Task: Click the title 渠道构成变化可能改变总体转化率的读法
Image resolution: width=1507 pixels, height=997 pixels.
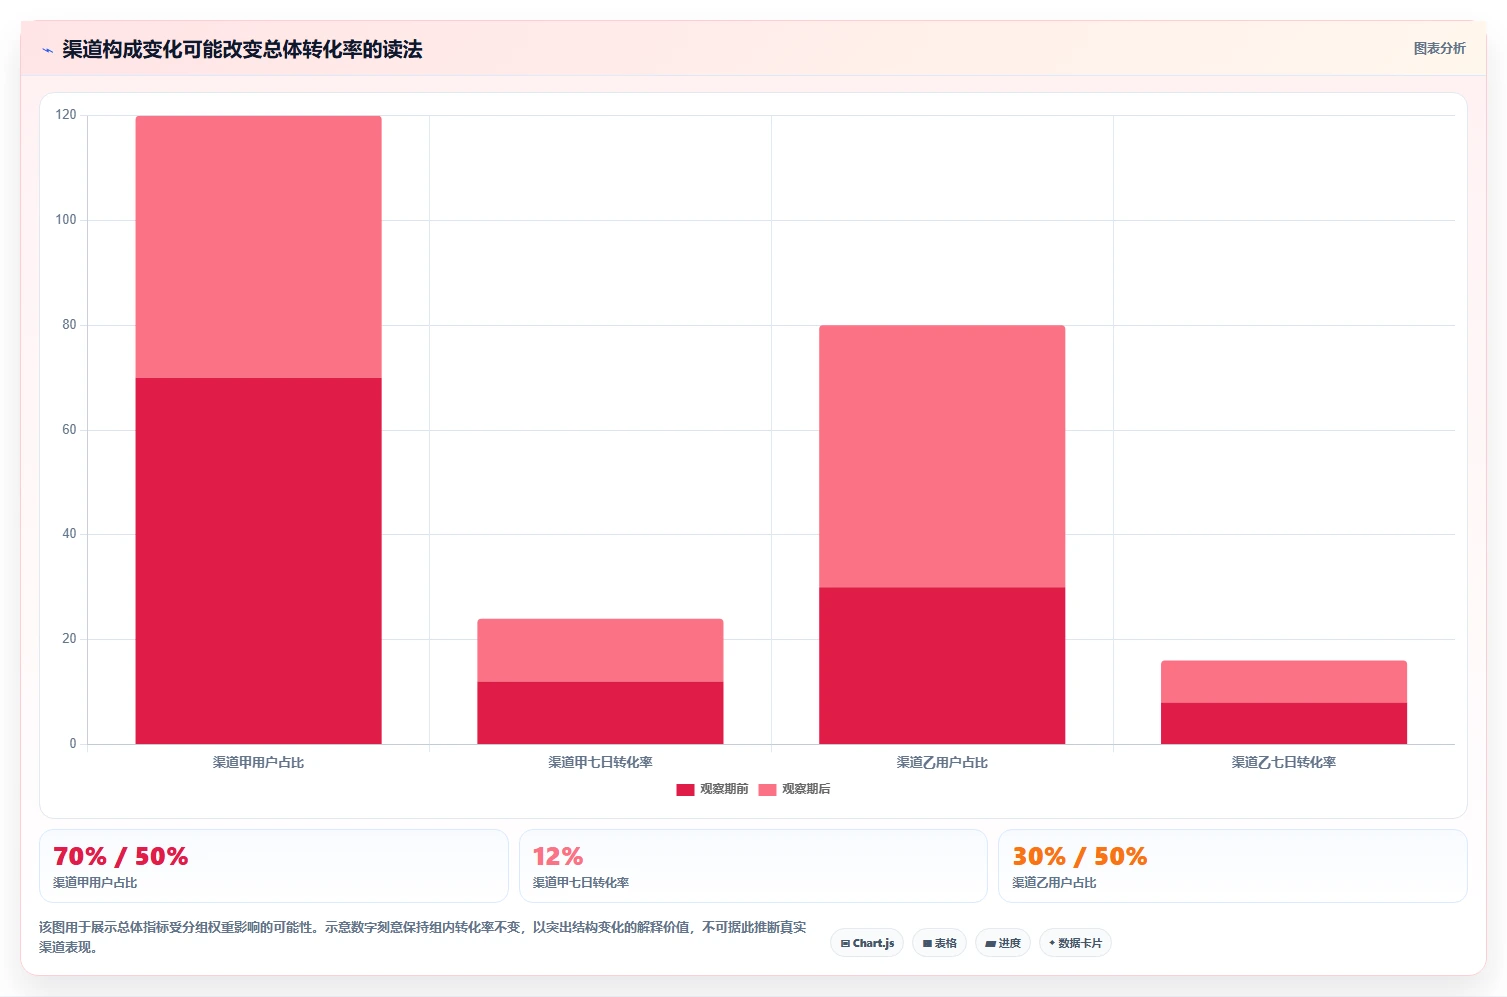Action: coord(242,49)
